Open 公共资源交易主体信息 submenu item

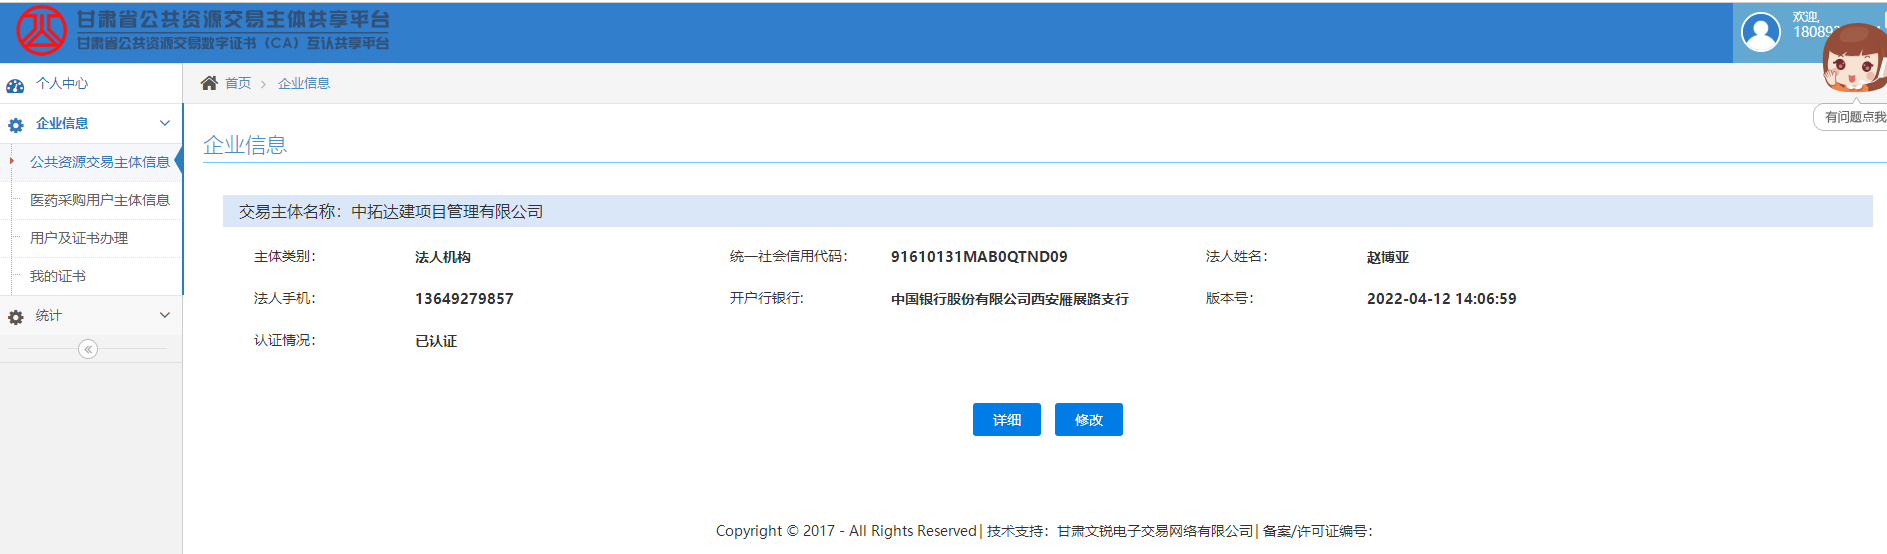point(100,162)
